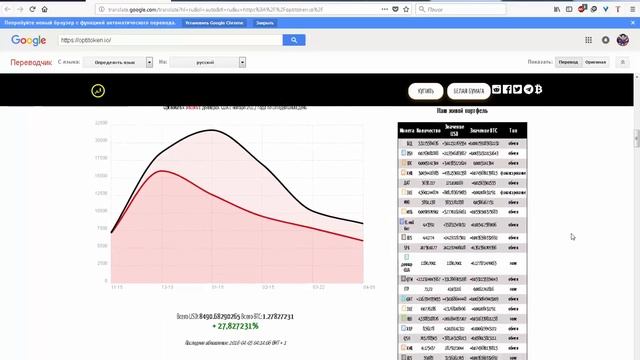Image resolution: width=640 pixels, height=360 pixels.
Task: Open the Bitcoin forum icon link
Action: point(538,89)
